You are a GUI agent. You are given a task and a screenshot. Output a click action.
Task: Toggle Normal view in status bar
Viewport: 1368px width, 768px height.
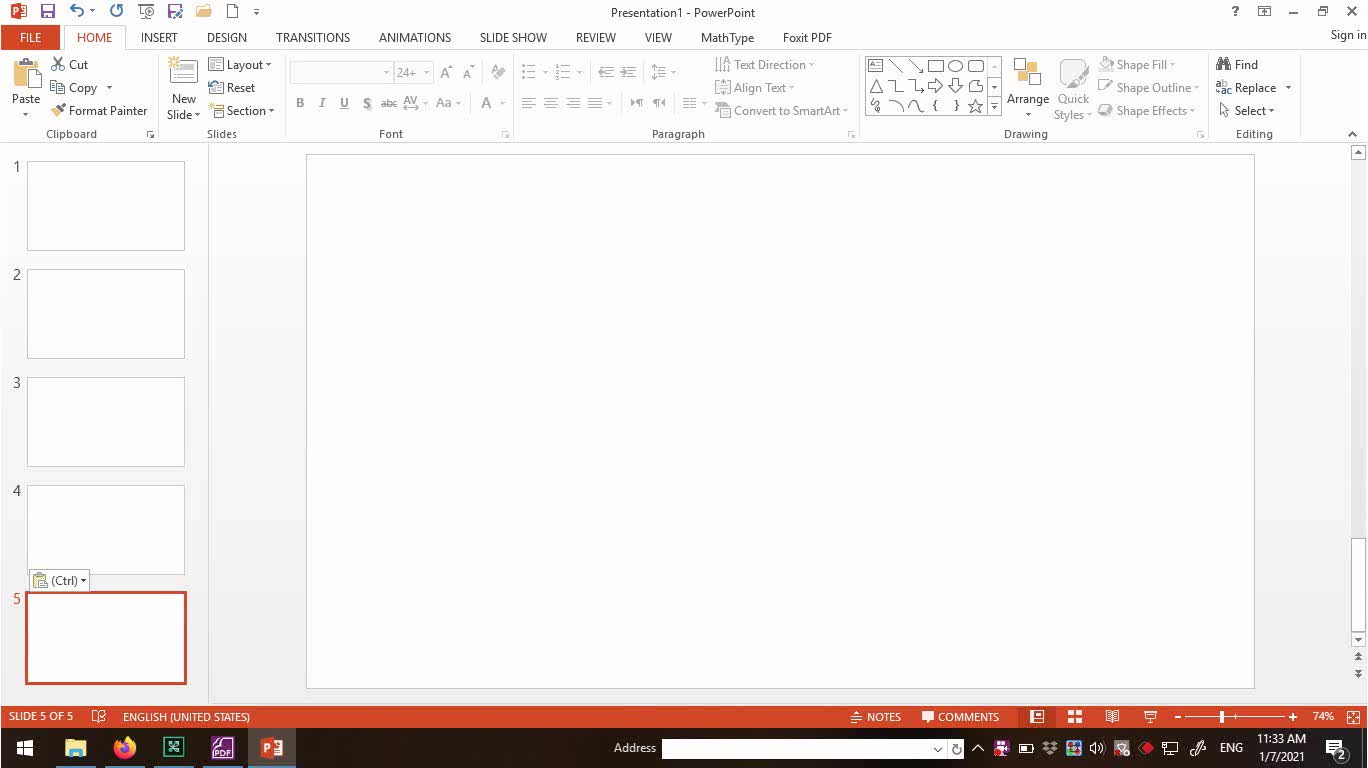(x=1037, y=717)
